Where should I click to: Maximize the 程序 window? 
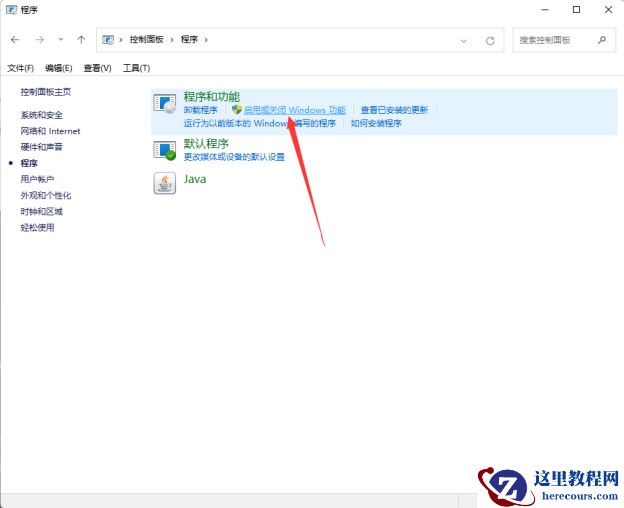[576, 10]
